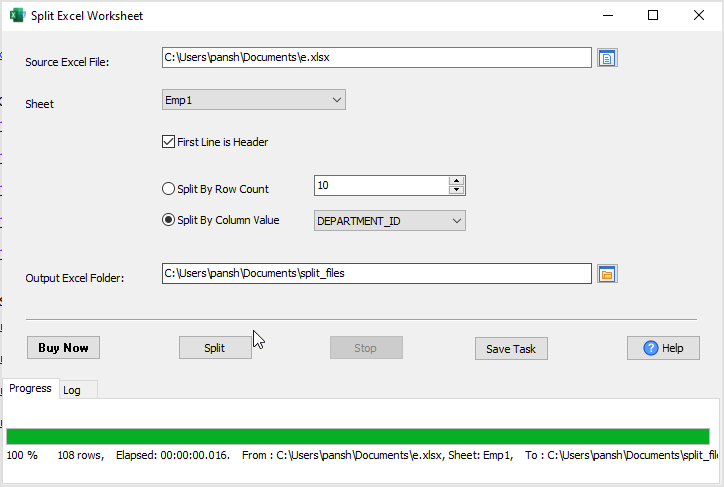Increase row count with up spinner arrow
The image size is (724, 487).
tap(457, 181)
